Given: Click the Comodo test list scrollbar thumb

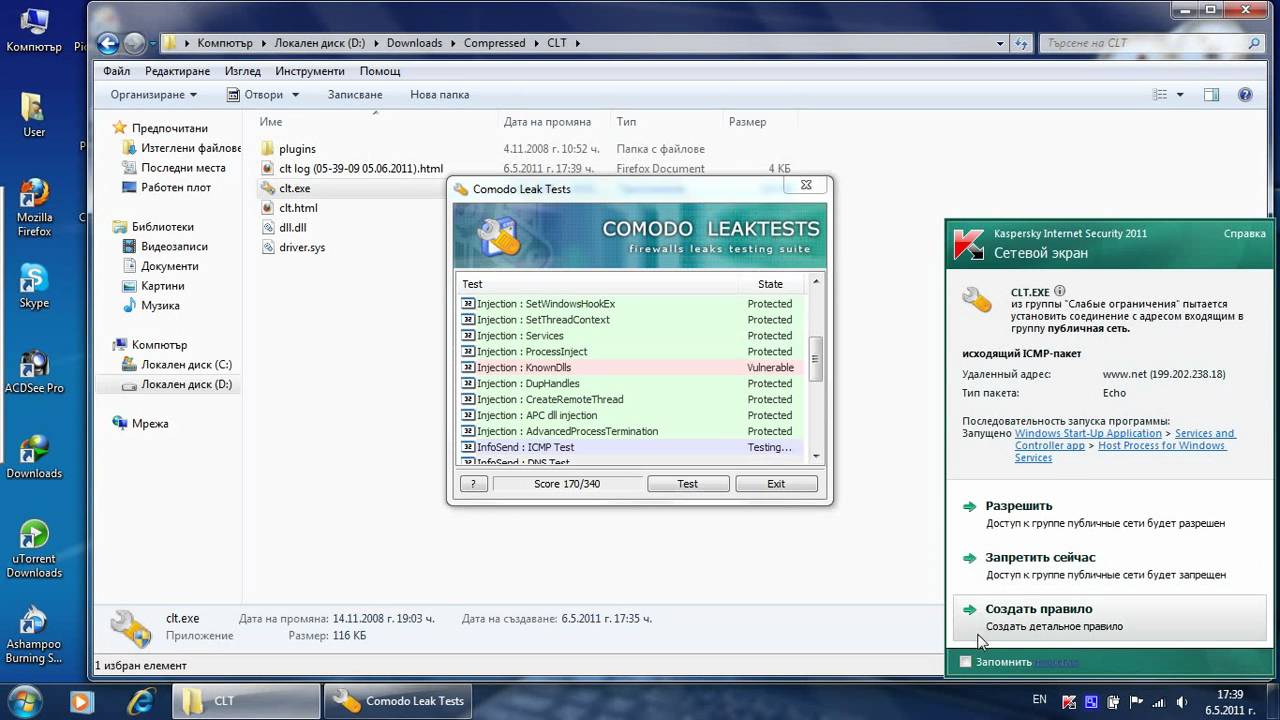Looking at the screenshot, I should click(x=815, y=358).
